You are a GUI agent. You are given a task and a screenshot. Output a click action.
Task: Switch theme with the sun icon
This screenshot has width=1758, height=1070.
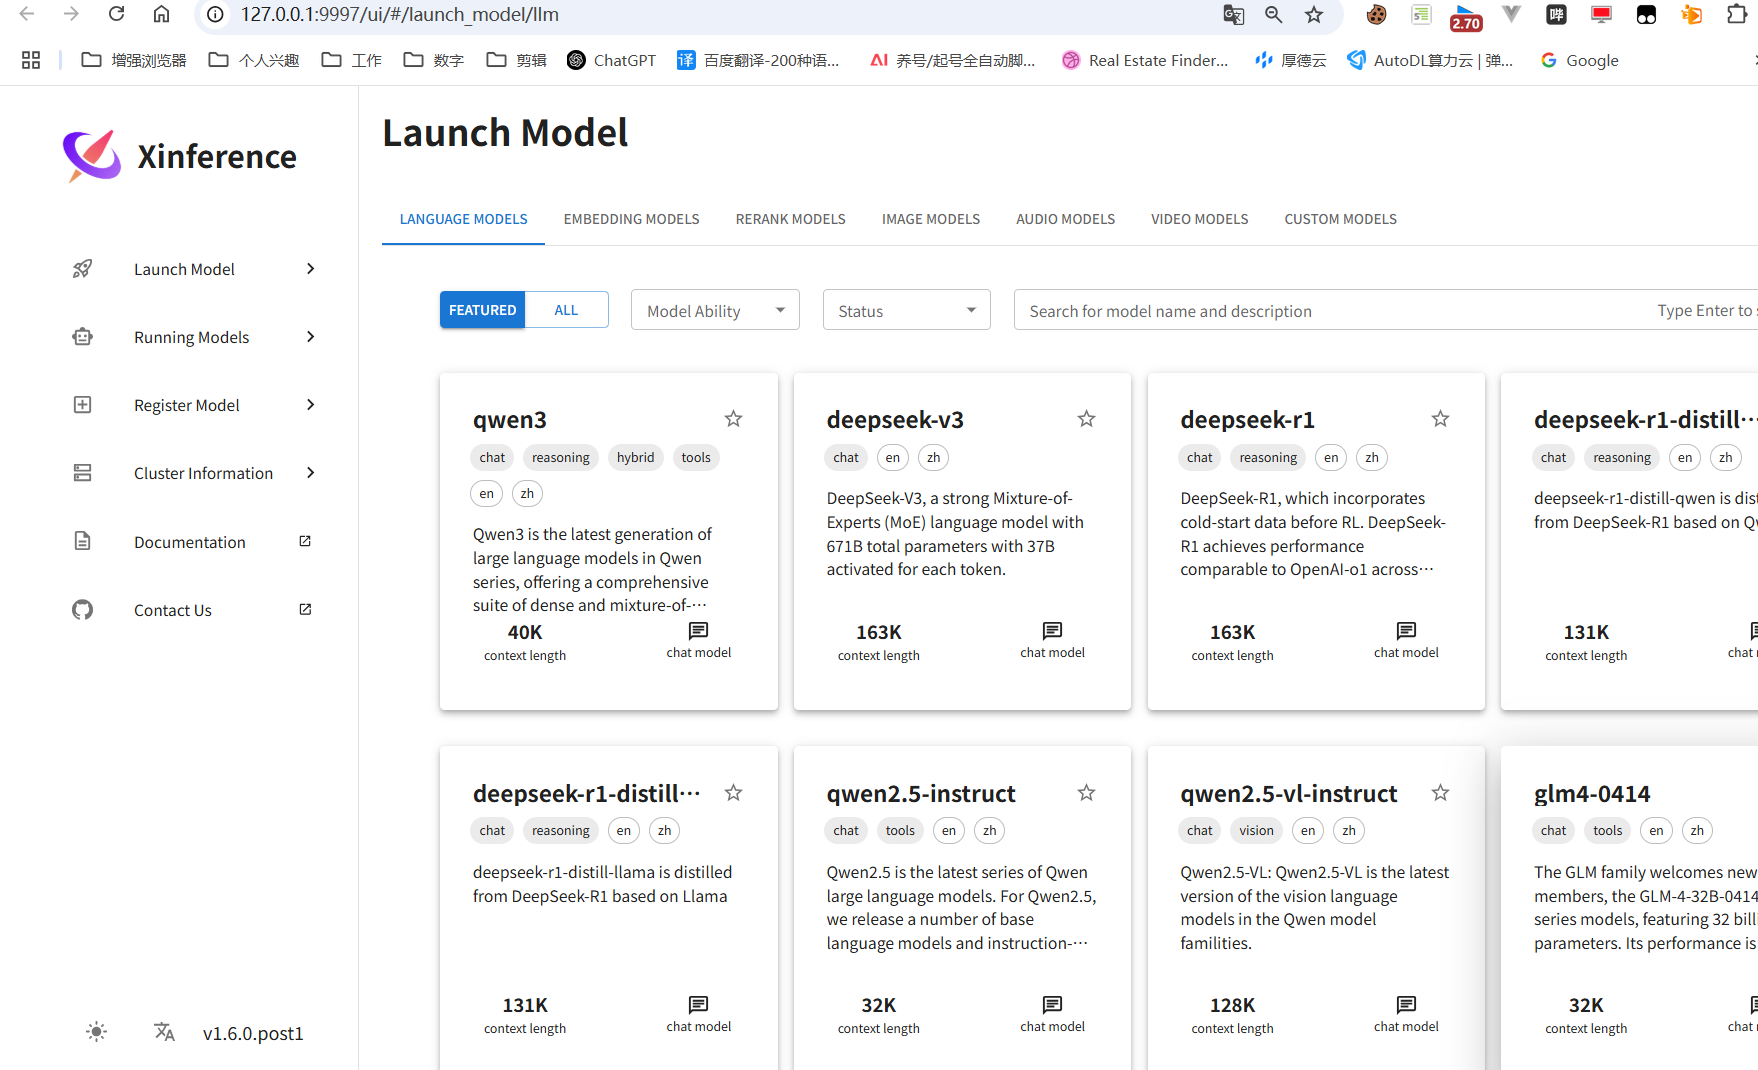96,1032
